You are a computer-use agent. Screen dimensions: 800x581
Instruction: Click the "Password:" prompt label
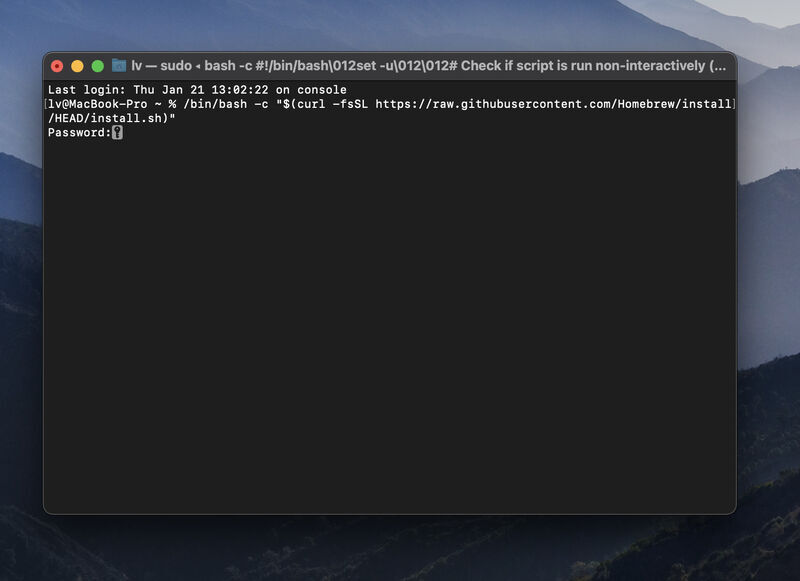pyautogui.click(x=80, y=133)
